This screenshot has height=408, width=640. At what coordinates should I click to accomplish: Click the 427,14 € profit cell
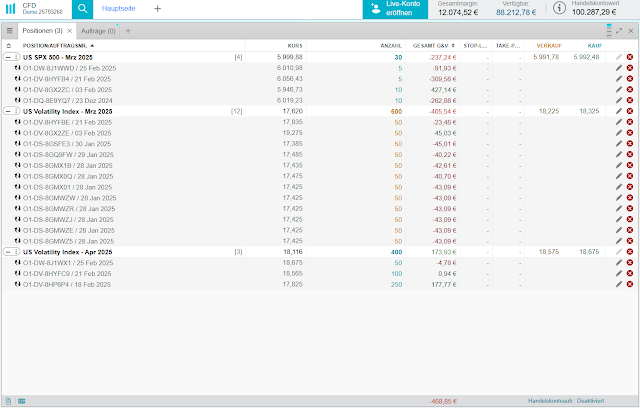444,90
